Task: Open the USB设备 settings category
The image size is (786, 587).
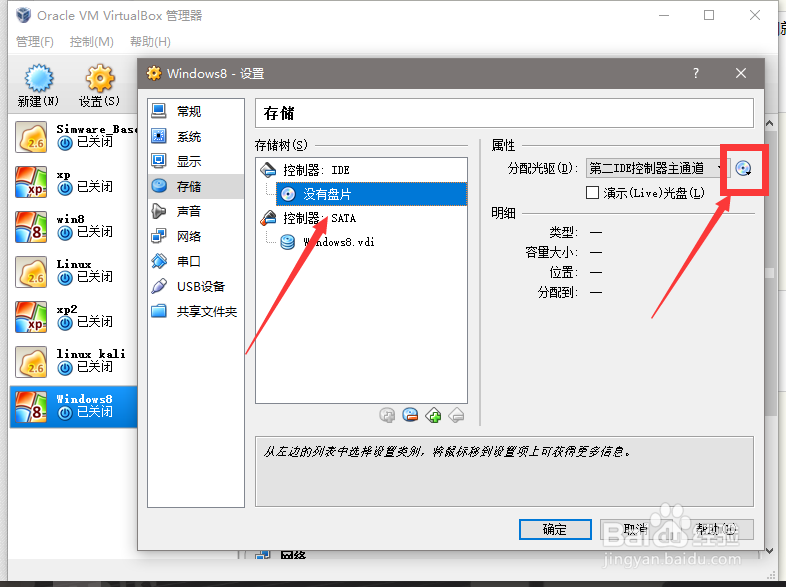Action: coord(195,286)
